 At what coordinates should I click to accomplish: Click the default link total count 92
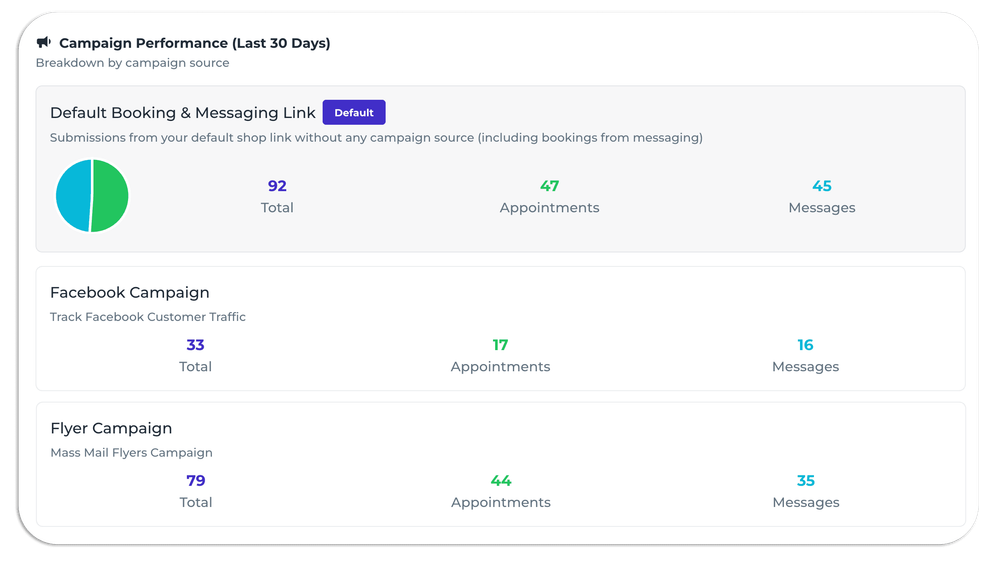tap(277, 186)
